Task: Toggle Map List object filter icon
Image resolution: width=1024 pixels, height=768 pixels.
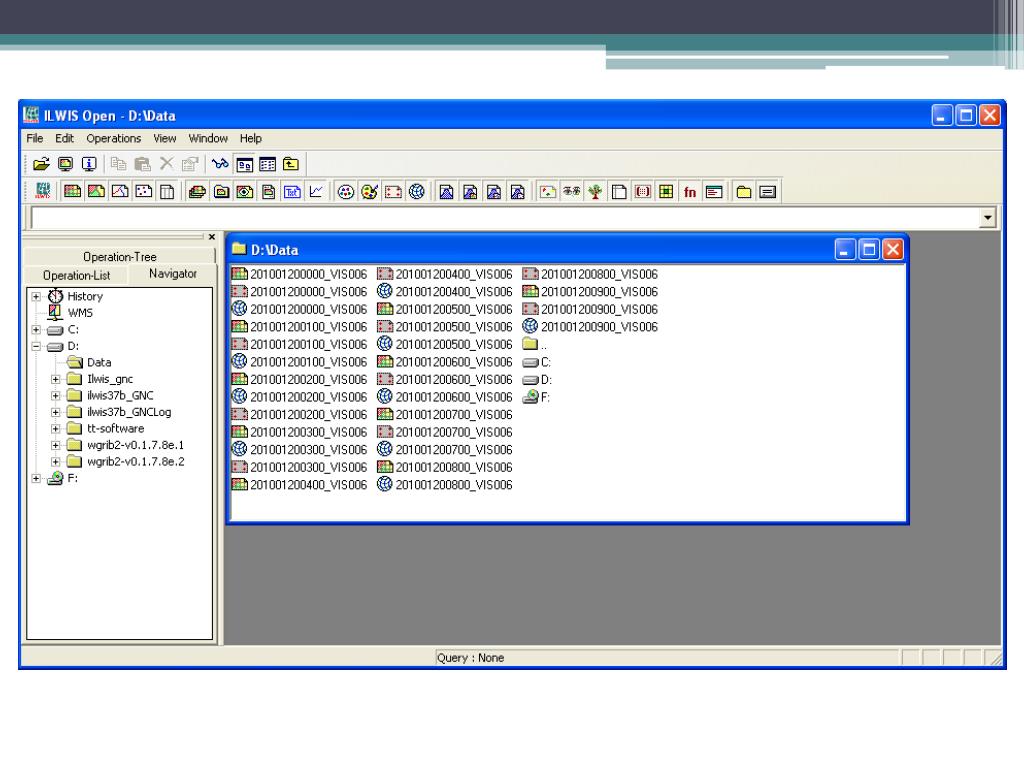Action: pos(197,191)
